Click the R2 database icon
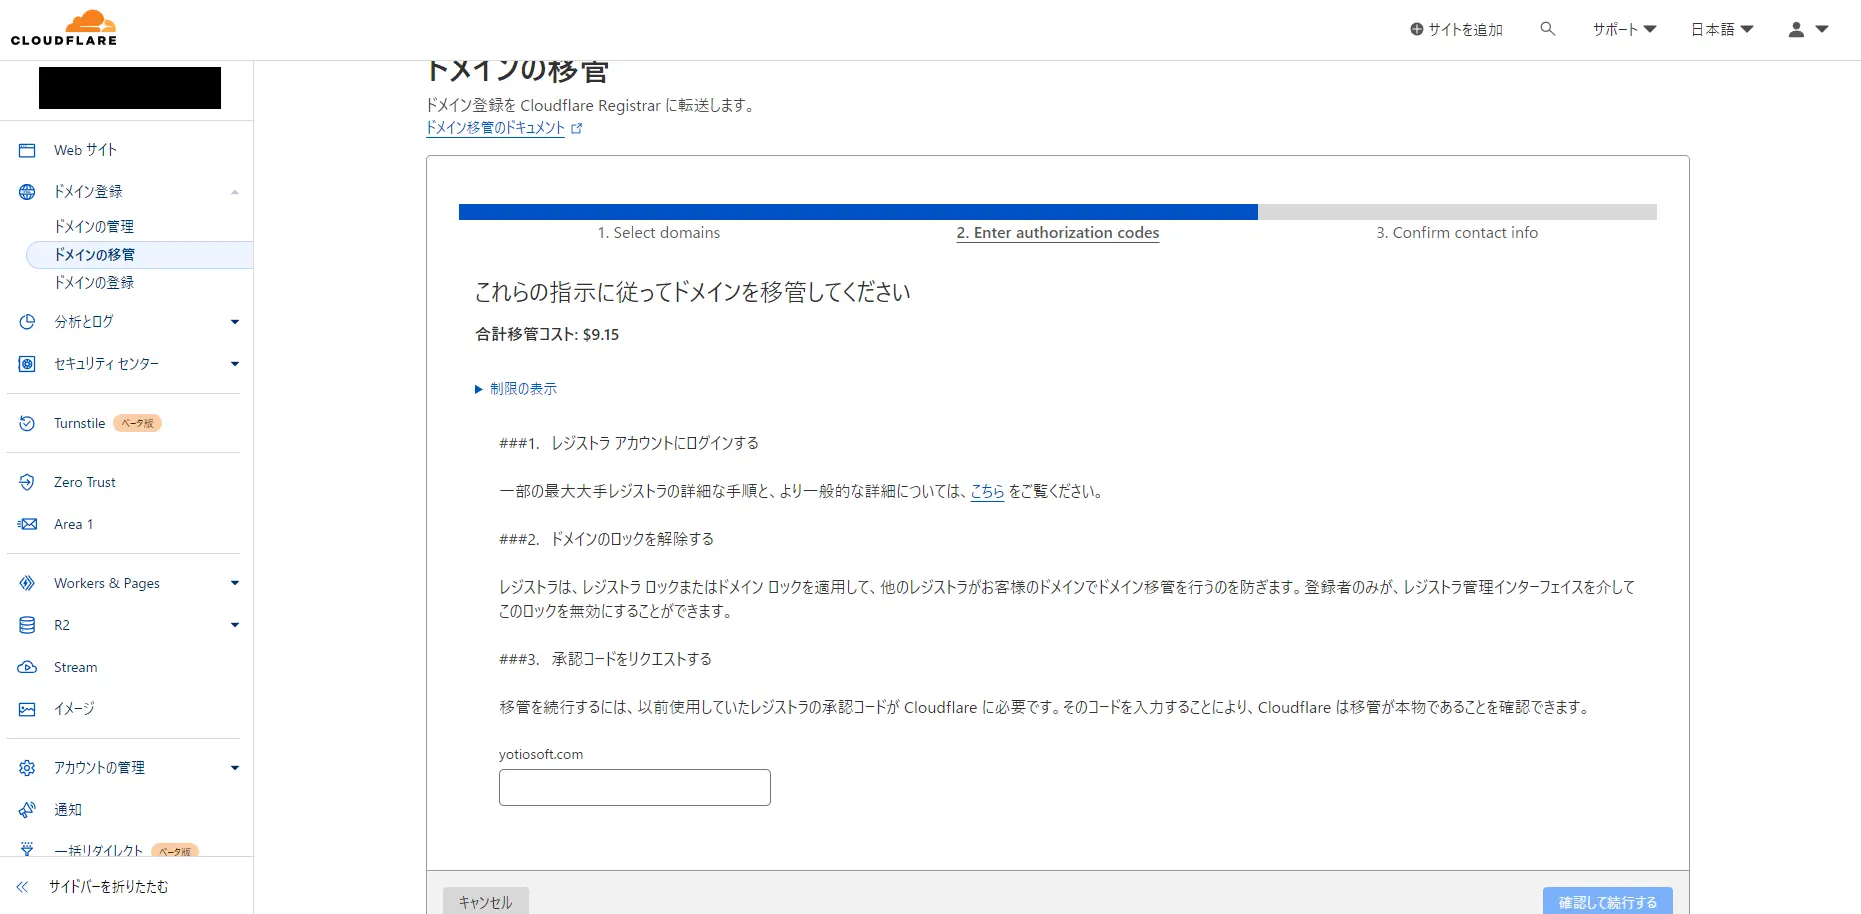The image size is (1861, 914). coord(27,625)
